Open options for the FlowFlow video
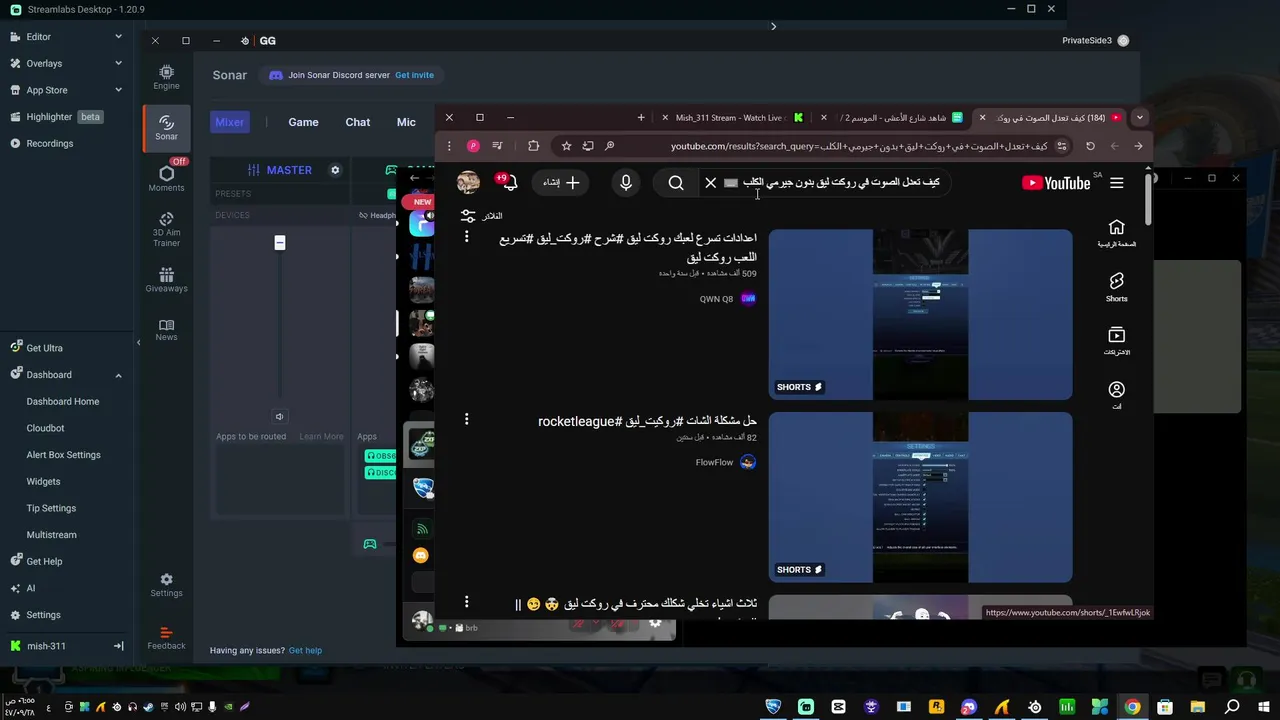The image size is (1280, 720). pyautogui.click(x=466, y=419)
